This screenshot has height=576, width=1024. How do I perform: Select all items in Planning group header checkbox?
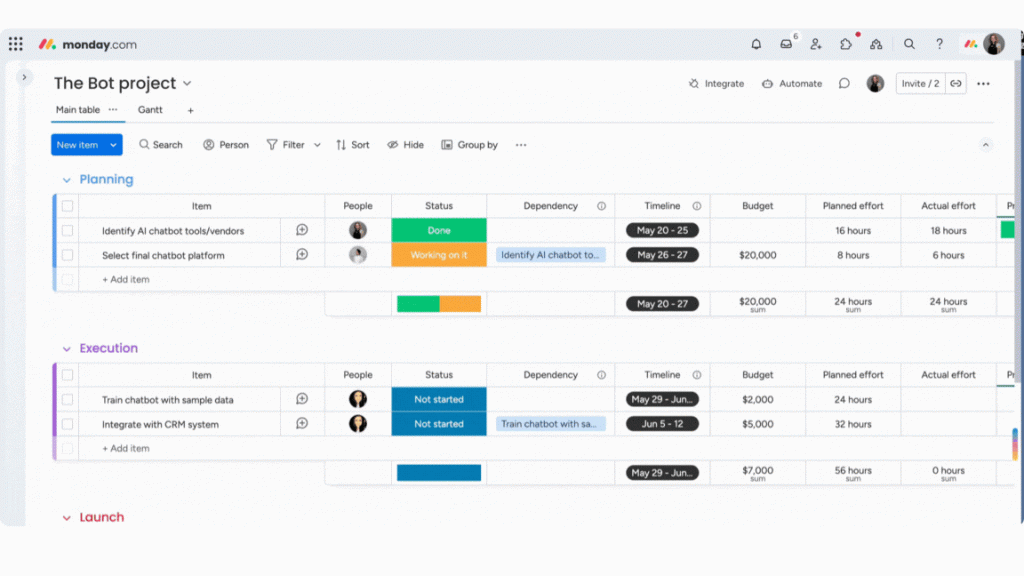[67, 206]
